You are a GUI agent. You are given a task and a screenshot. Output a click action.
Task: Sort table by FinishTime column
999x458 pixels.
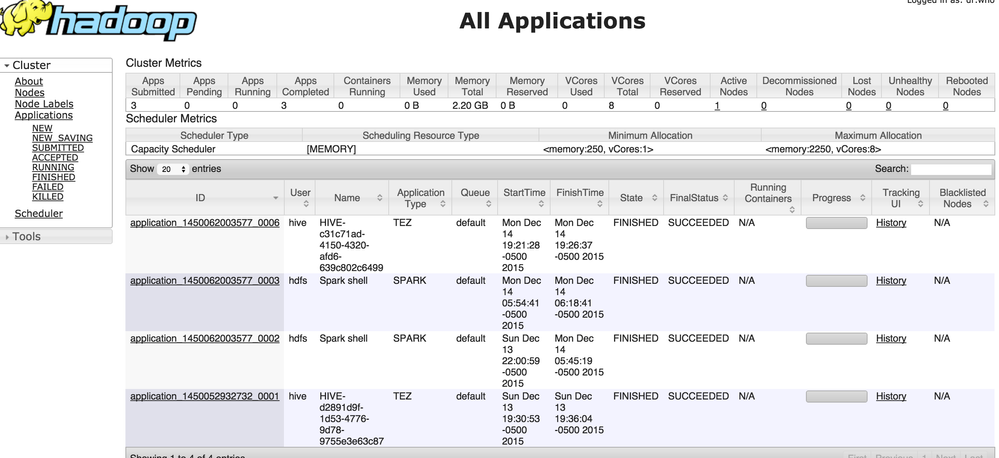tap(580, 198)
